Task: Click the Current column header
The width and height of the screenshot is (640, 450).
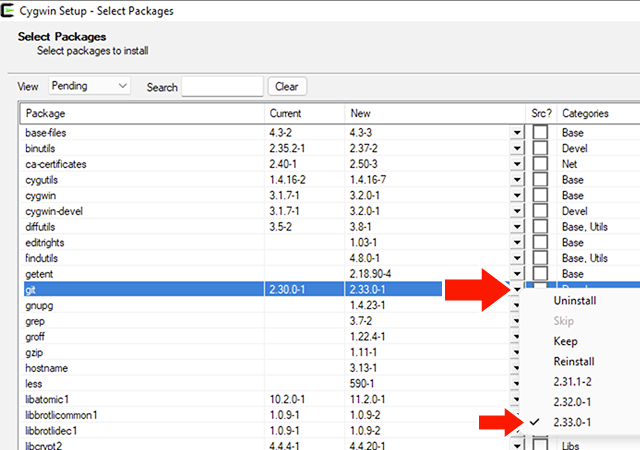Action: 304,113
